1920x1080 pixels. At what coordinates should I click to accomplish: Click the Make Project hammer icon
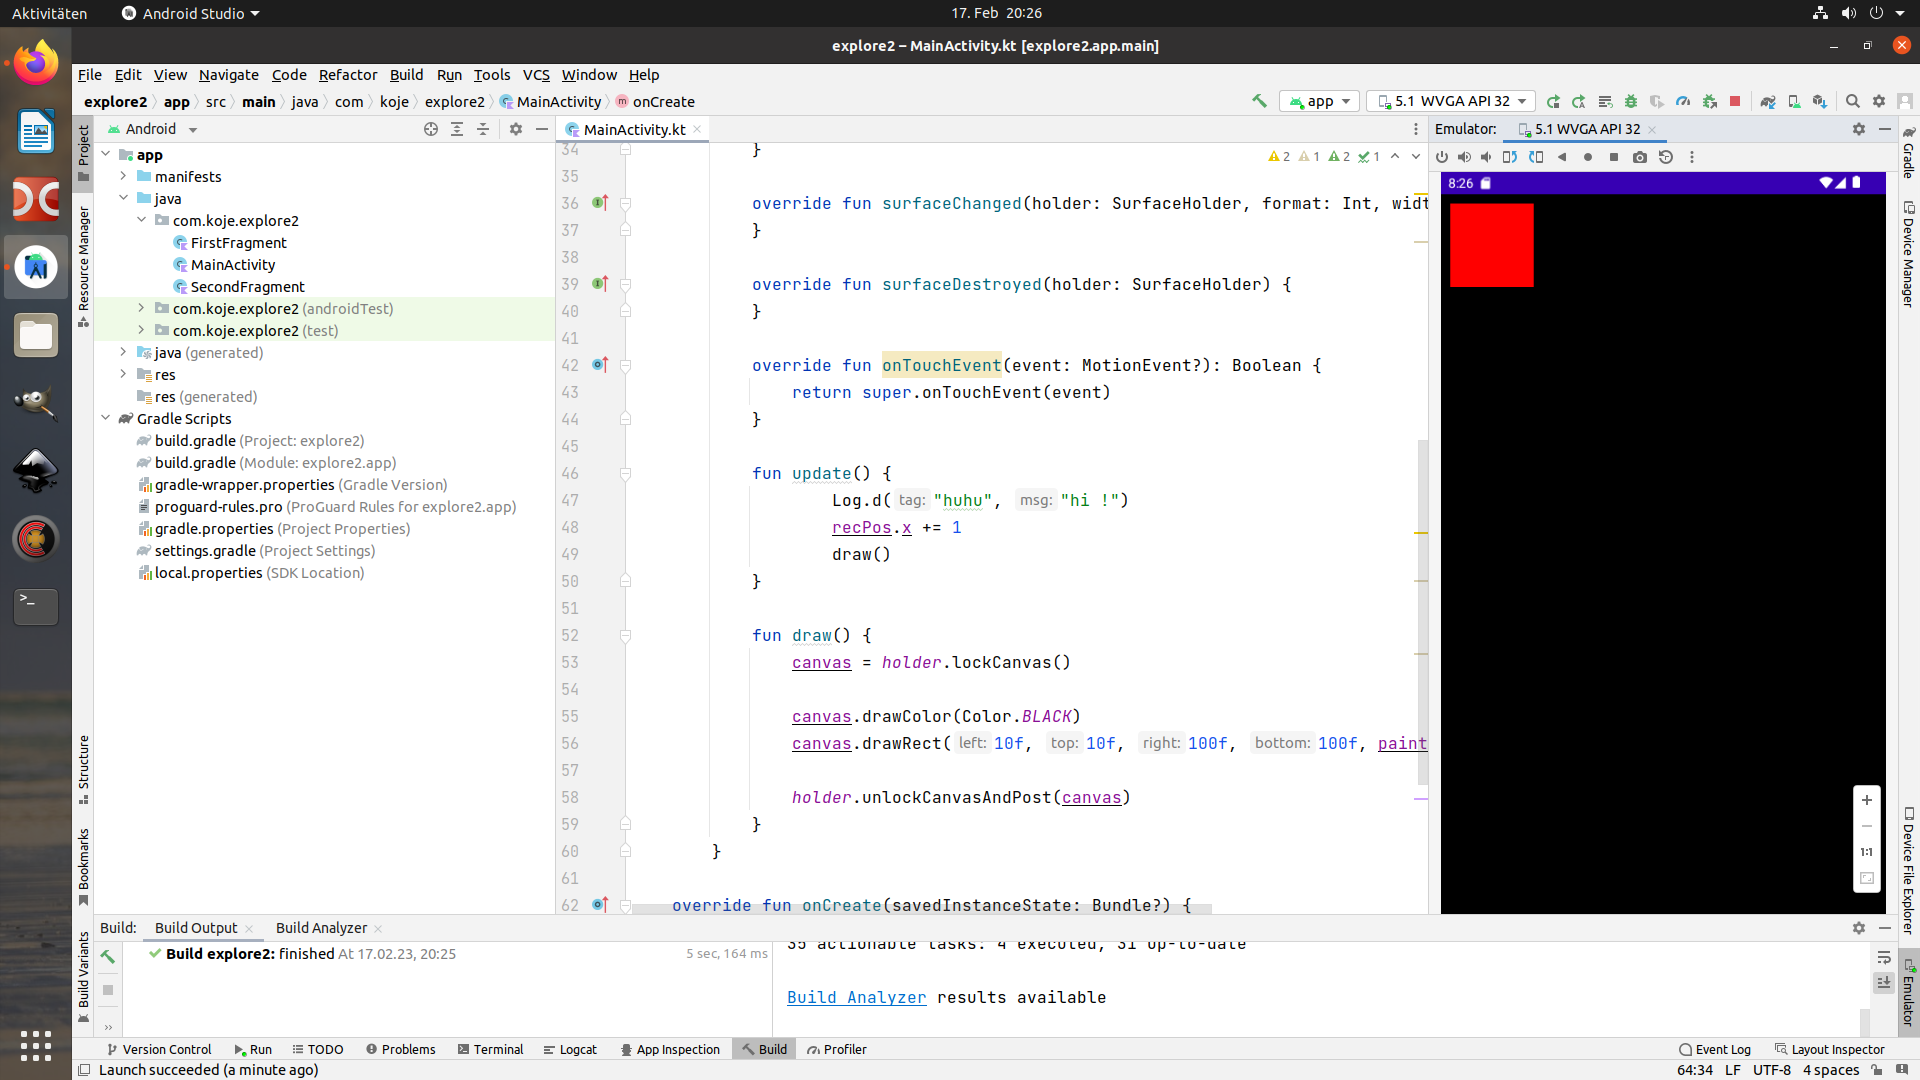tap(1259, 101)
